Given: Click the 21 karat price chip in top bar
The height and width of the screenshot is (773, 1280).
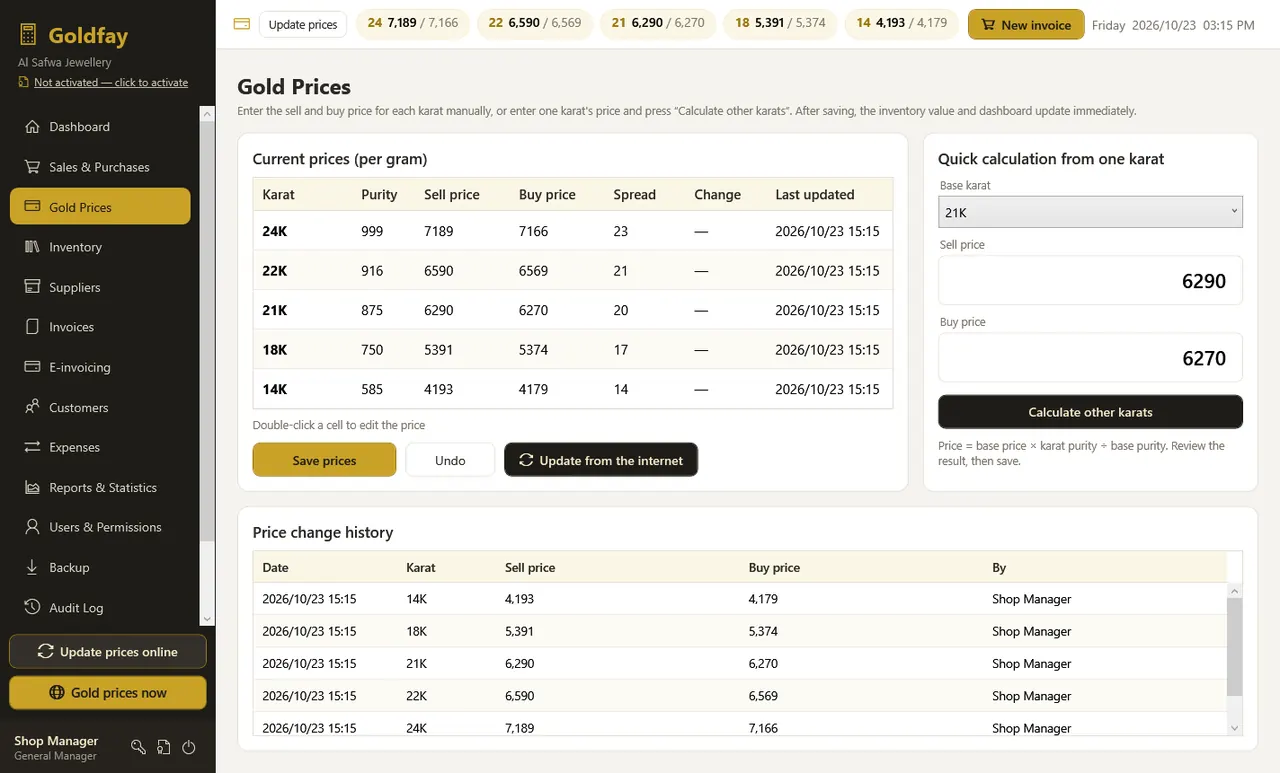Looking at the screenshot, I should (x=658, y=24).
